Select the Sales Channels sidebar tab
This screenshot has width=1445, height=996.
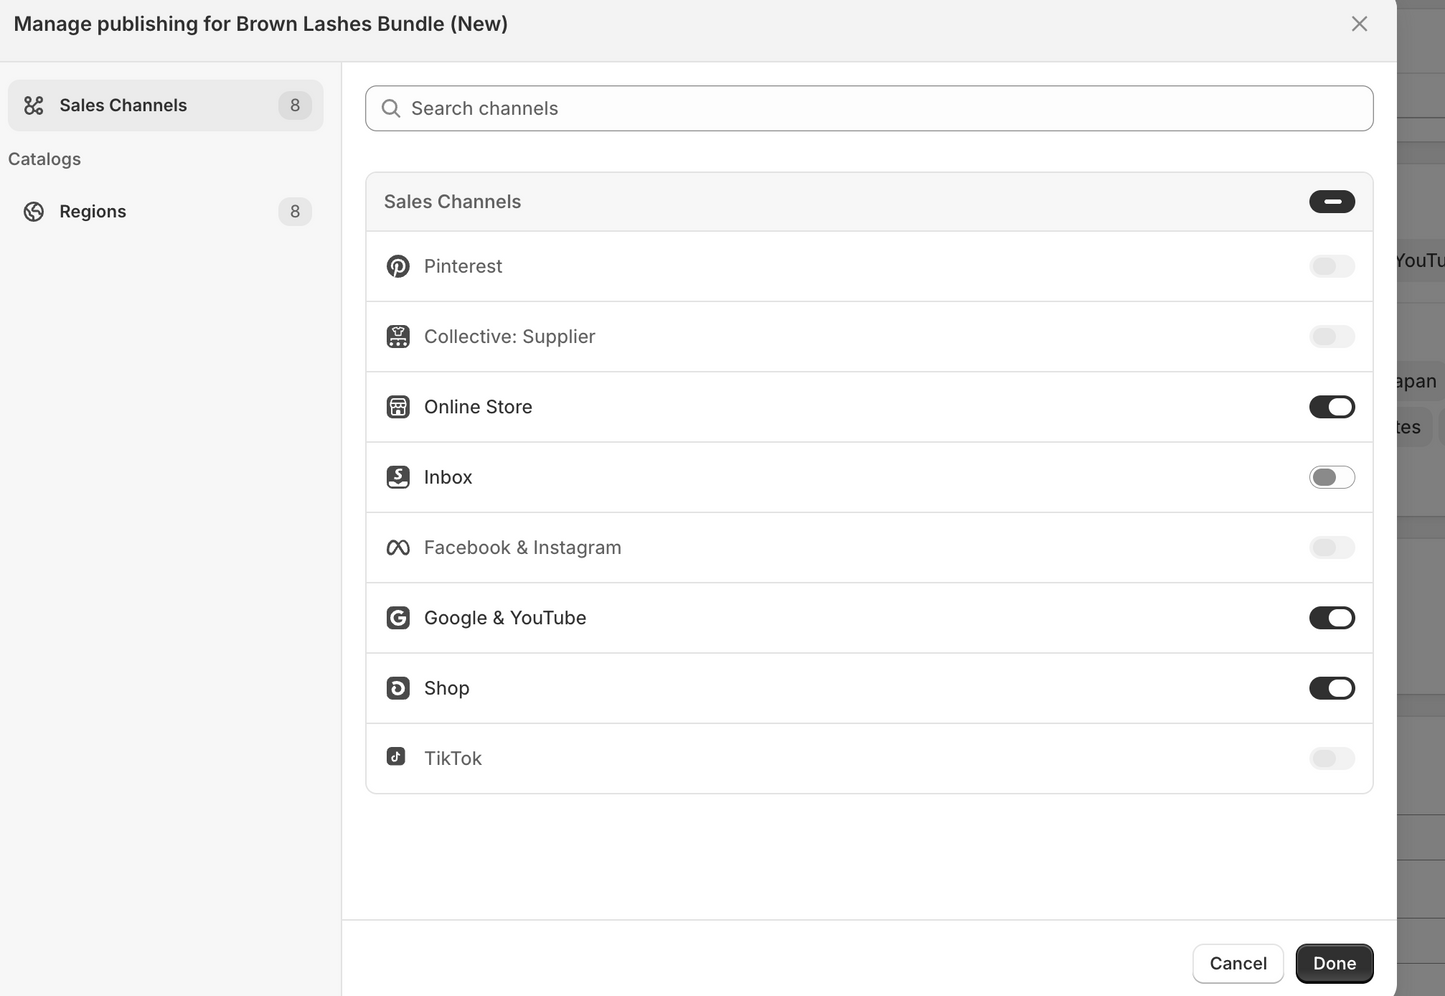165,106
